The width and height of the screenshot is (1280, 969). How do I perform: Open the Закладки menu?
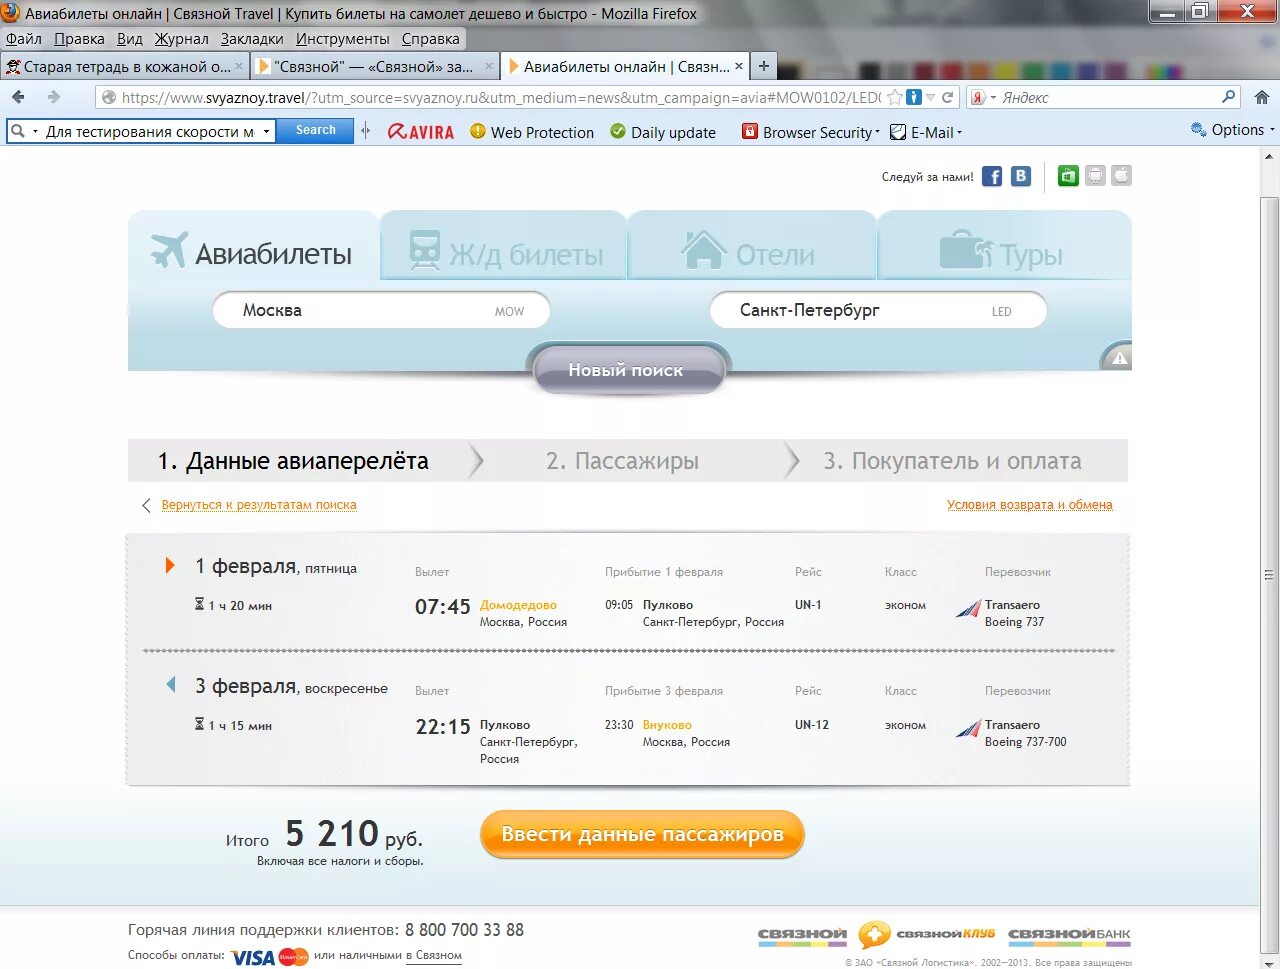pyautogui.click(x=252, y=39)
